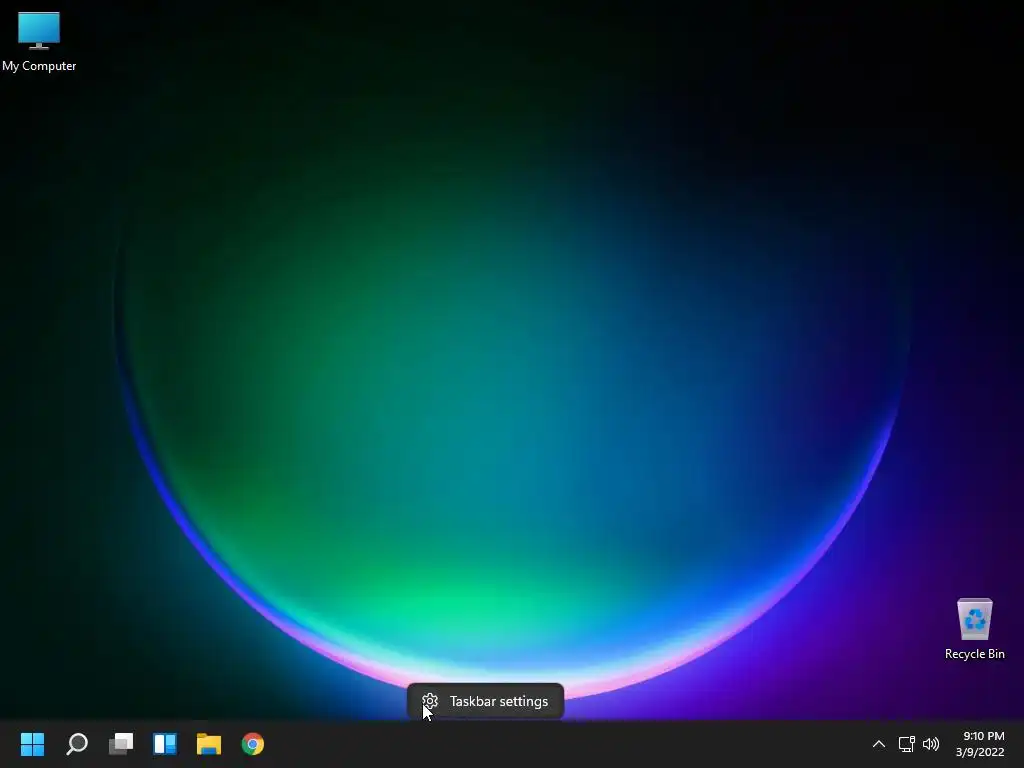
Task: Launch File Explorer from taskbar
Action: [x=209, y=744]
